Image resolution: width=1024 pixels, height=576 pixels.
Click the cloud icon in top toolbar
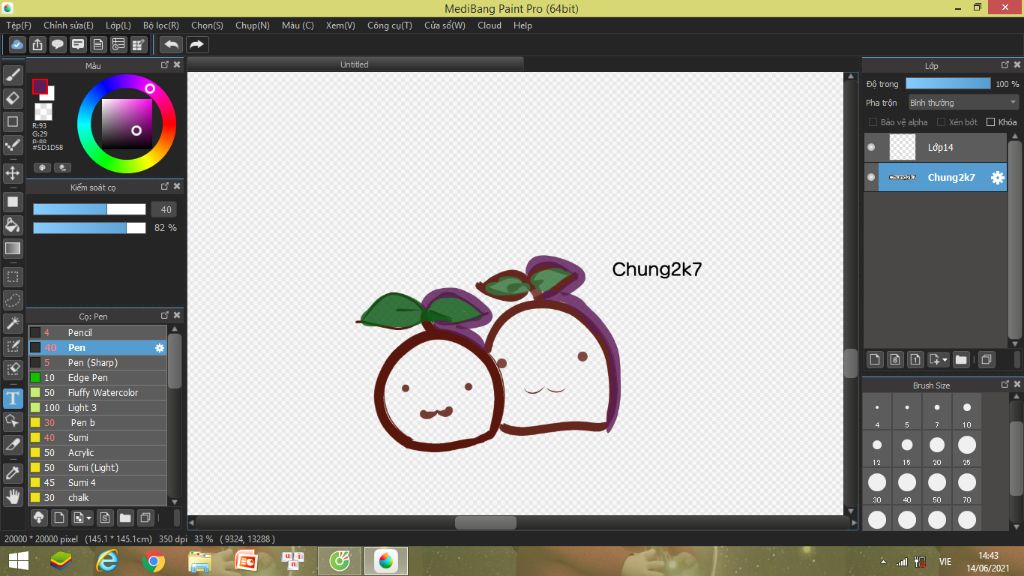point(17,44)
